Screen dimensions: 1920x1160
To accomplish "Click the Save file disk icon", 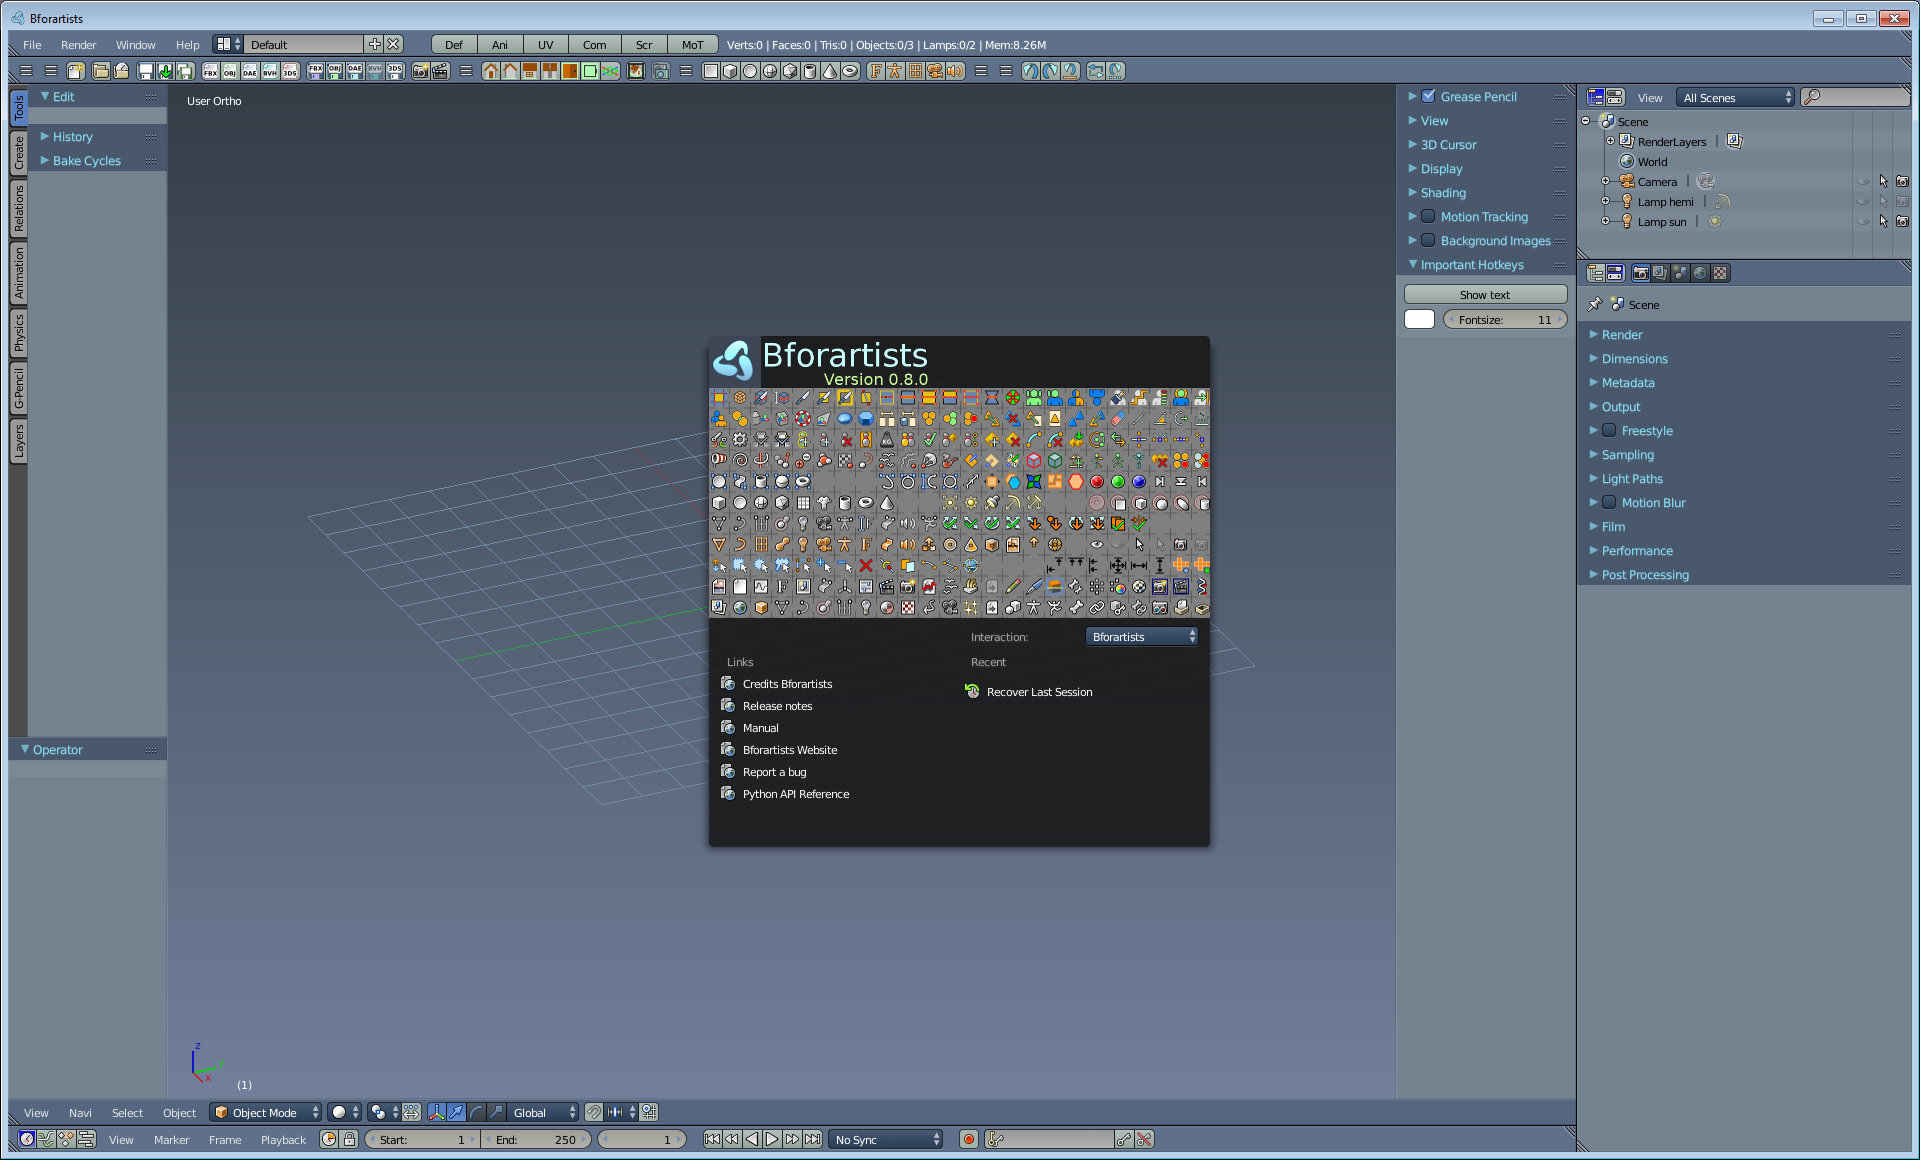I will pos(146,71).
